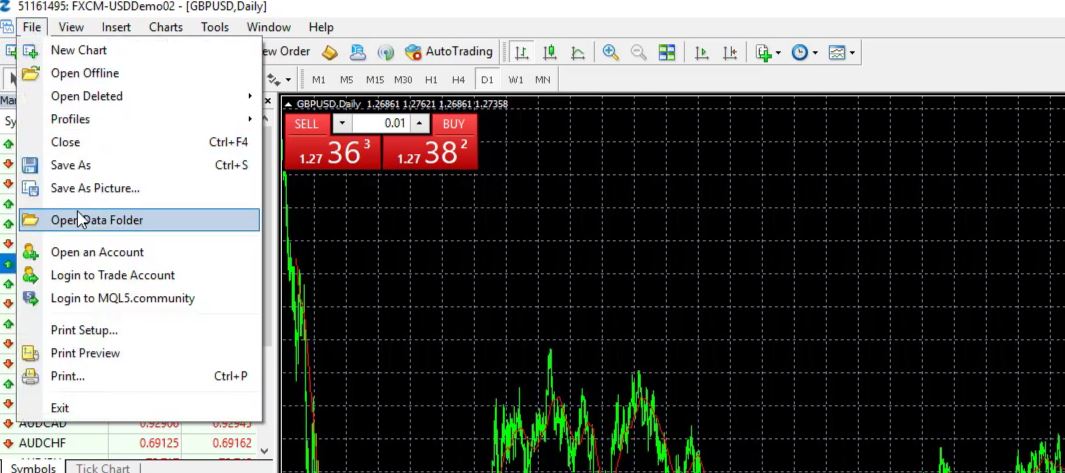Switch to the Tick Chart tab
This screenshot has width=1065, height=473.
point(102,468)
